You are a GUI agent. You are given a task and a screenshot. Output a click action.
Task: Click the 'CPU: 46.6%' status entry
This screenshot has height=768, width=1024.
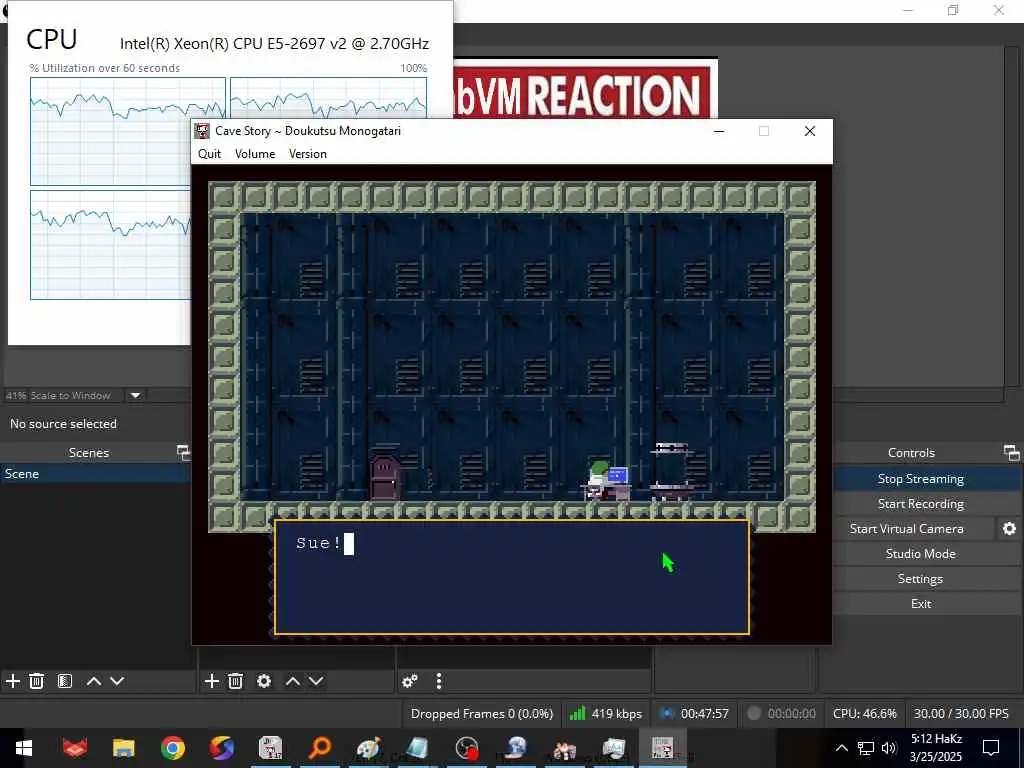(864, 713)
